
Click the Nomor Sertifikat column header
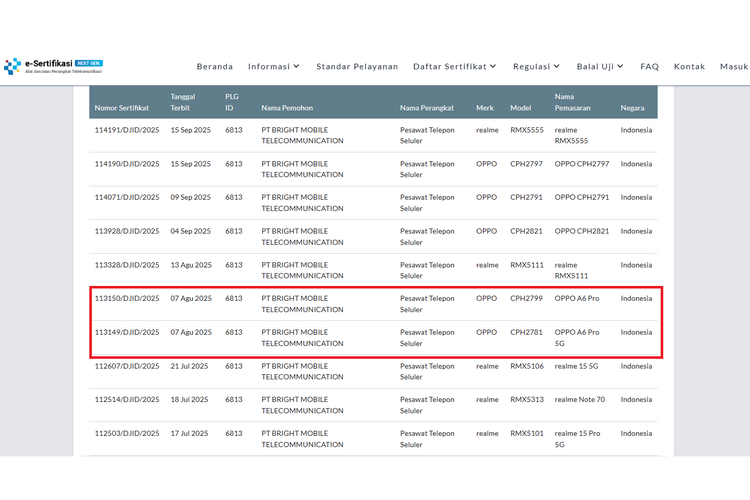[x=121, y=108]
